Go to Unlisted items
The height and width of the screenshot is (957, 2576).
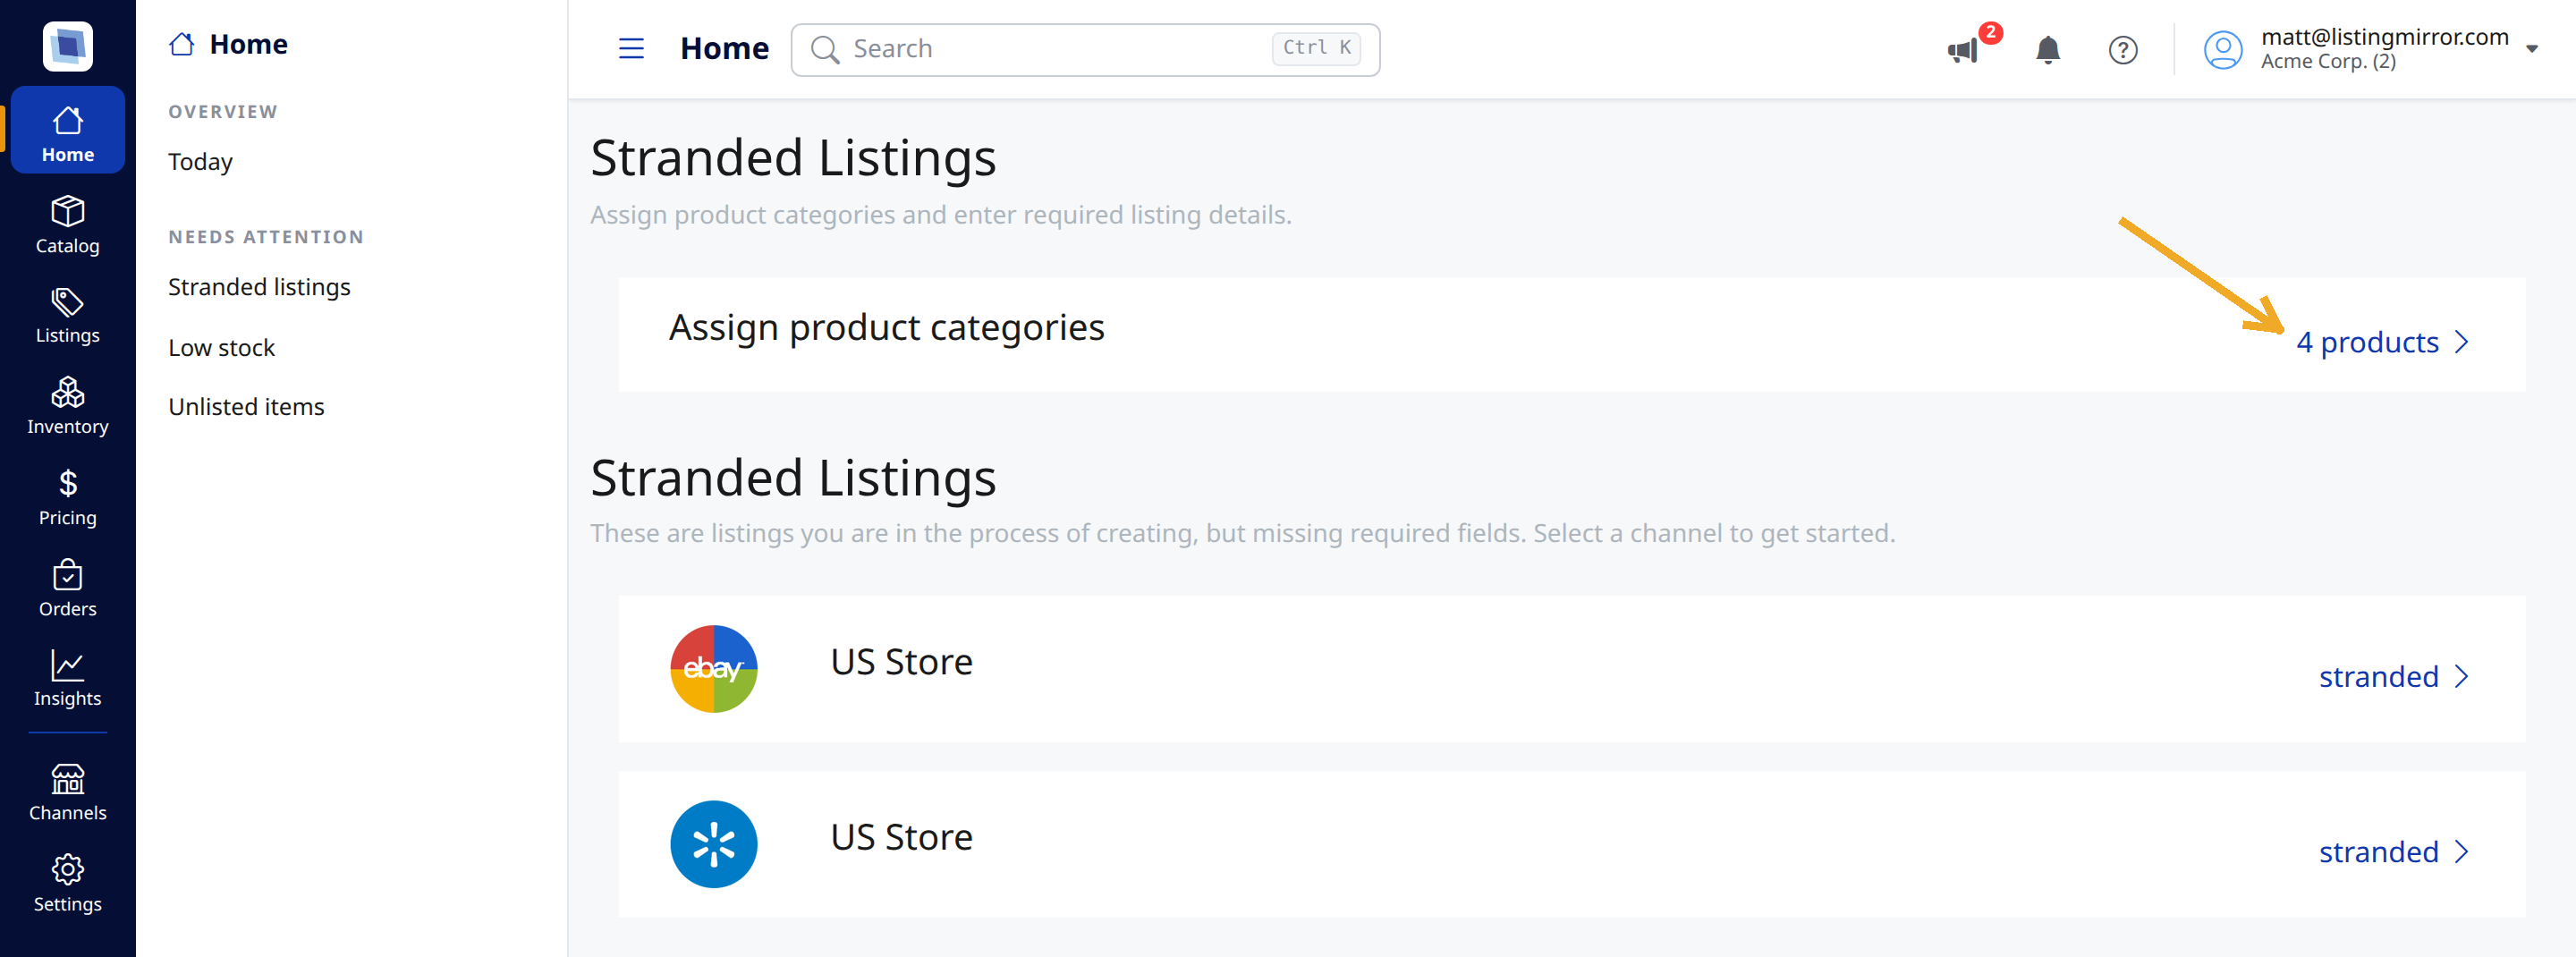pos(246,407)
